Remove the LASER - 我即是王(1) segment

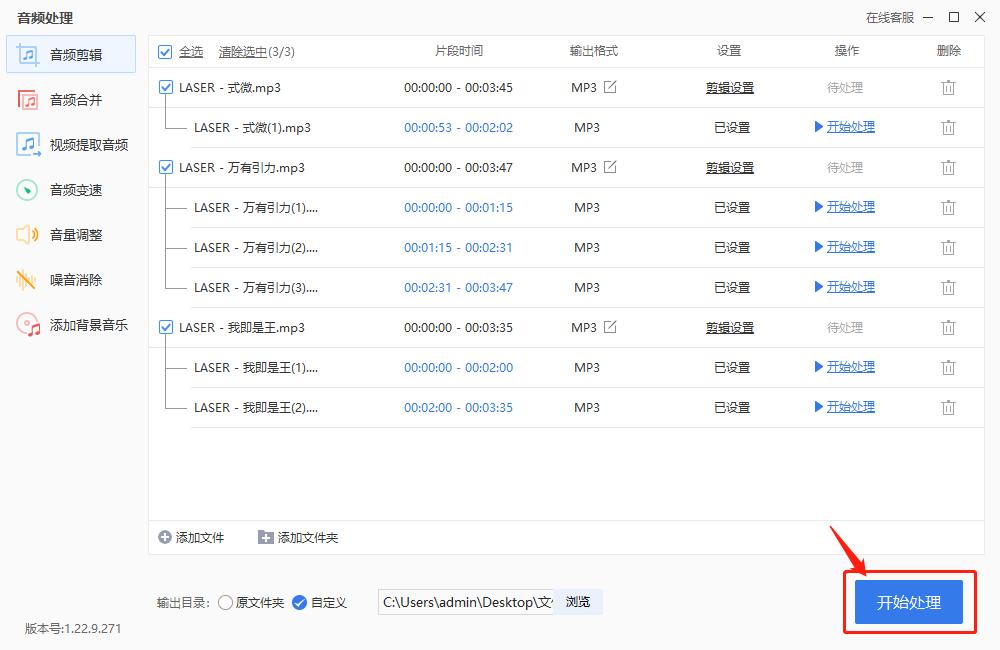[947, 367]
